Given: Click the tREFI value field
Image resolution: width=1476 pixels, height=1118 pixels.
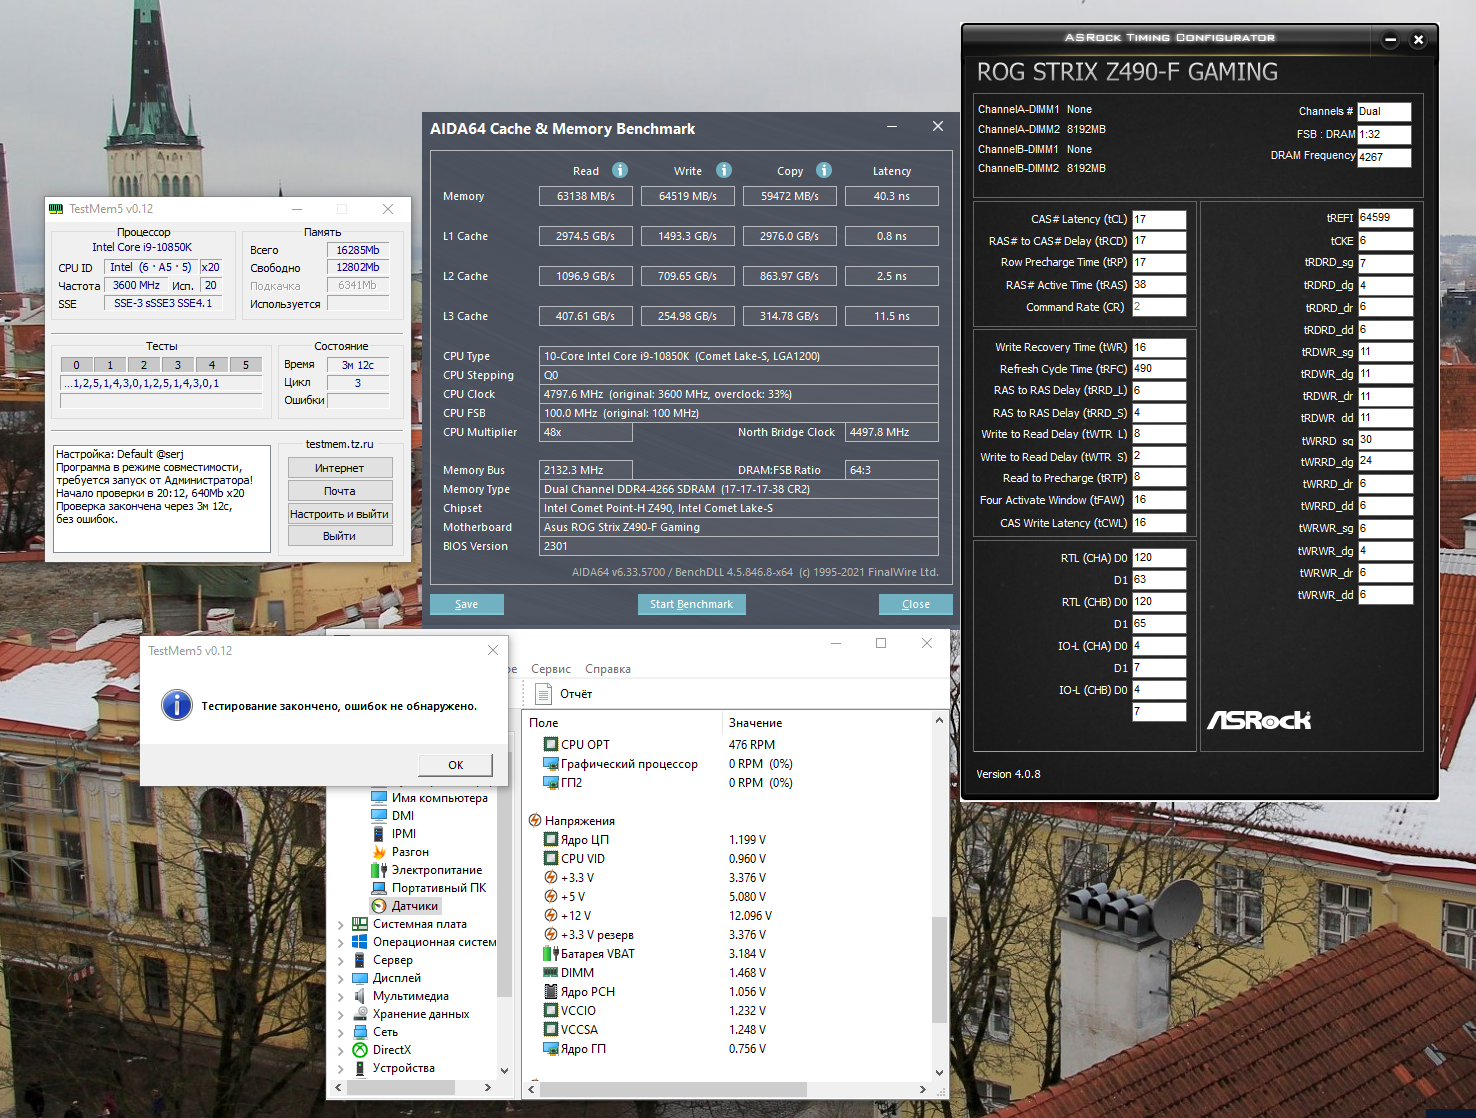Looking at the screenshot, I should pos(1385,217).
